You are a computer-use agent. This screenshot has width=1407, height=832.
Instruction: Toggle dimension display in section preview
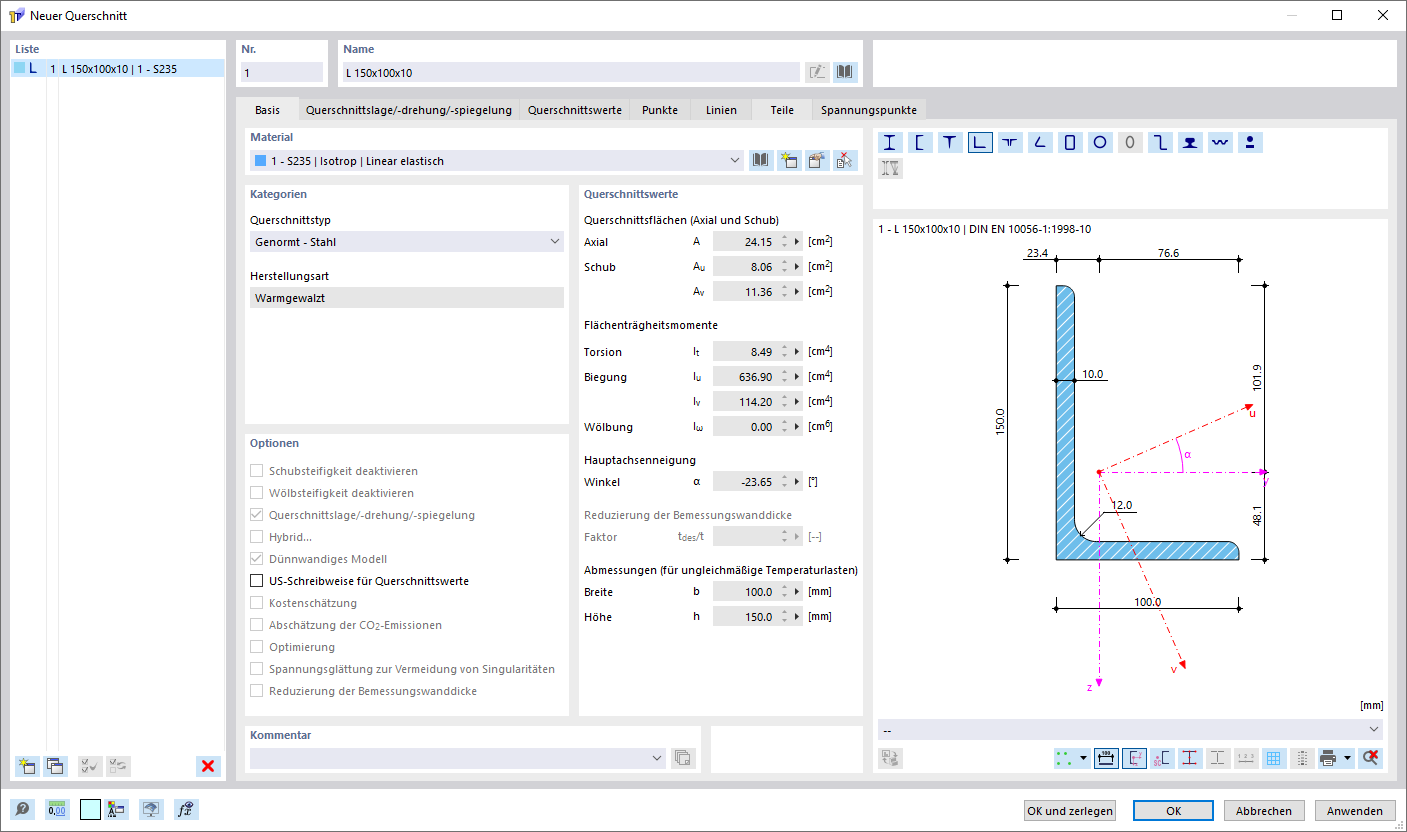(x=1107, y=758)
